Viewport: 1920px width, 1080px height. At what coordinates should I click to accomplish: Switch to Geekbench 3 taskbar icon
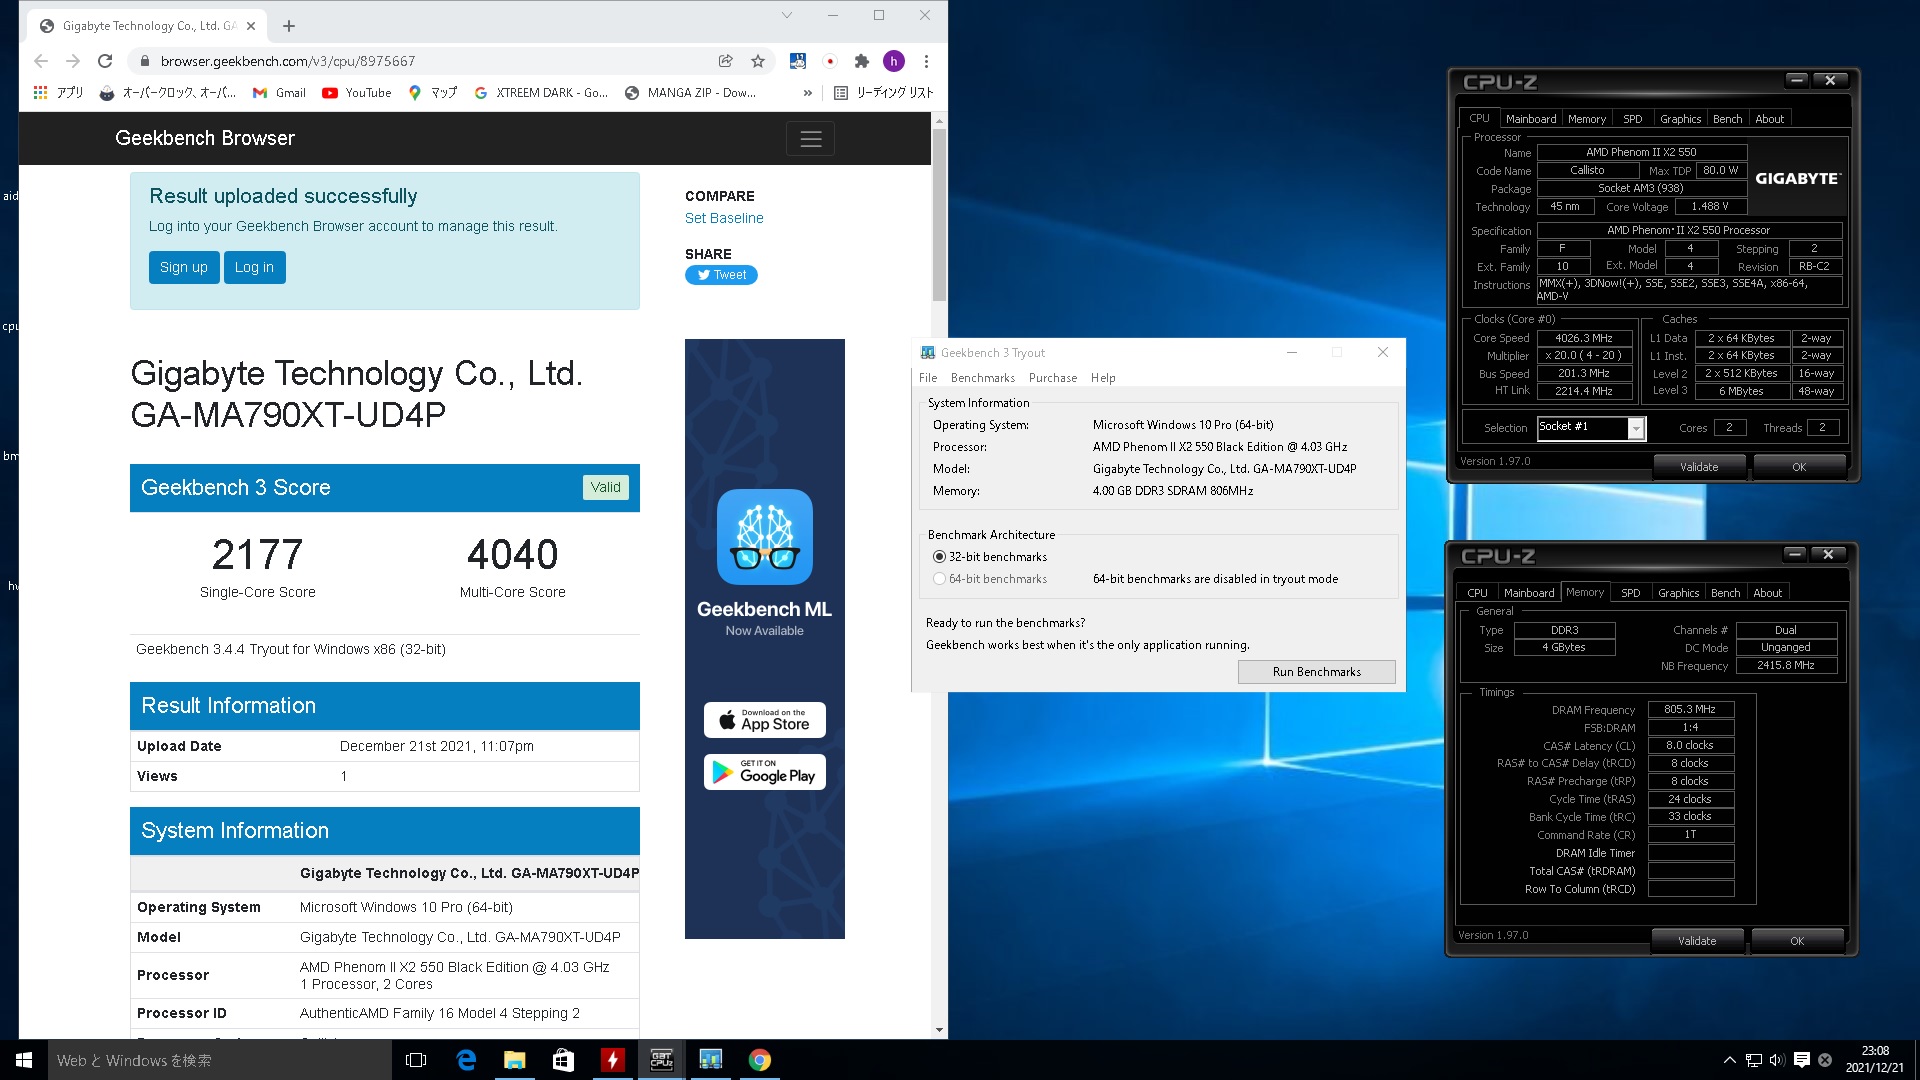coord(710,1060)
